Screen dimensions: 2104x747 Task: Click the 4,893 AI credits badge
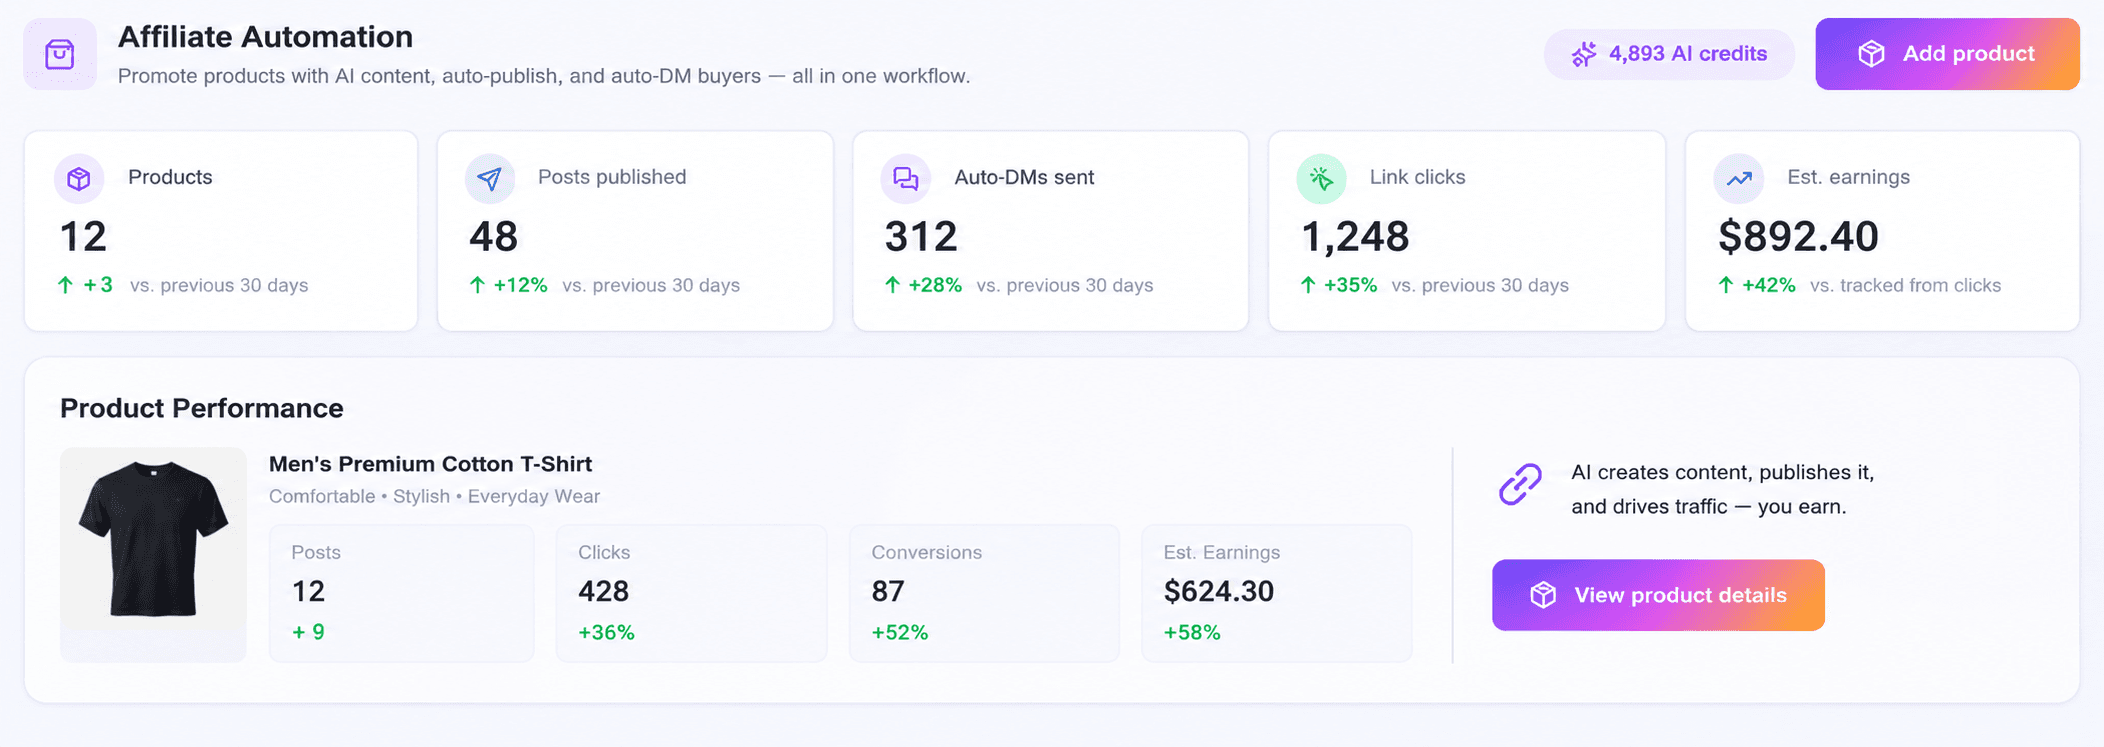[1669, 54]
